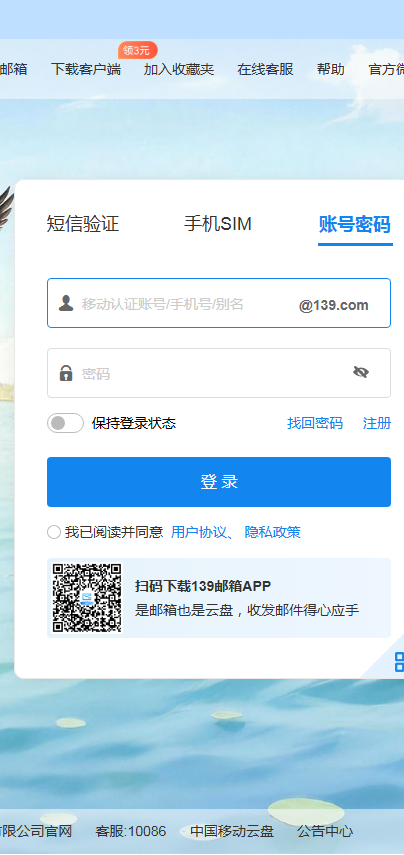Click 加入收藏夹 in top navigation
The height and width of the screenshot is (855, 404).
coord(179,69)
